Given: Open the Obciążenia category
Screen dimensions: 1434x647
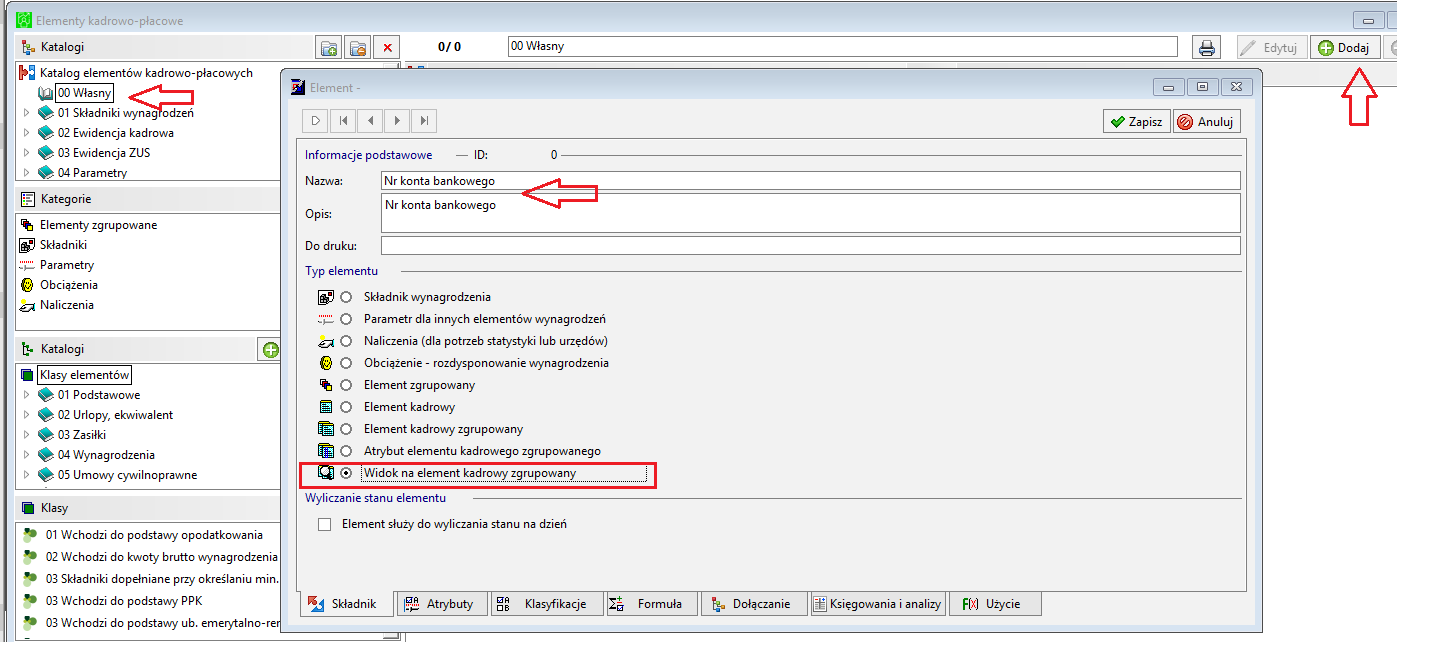Looking at the screenshot, I should coord(69,285).
